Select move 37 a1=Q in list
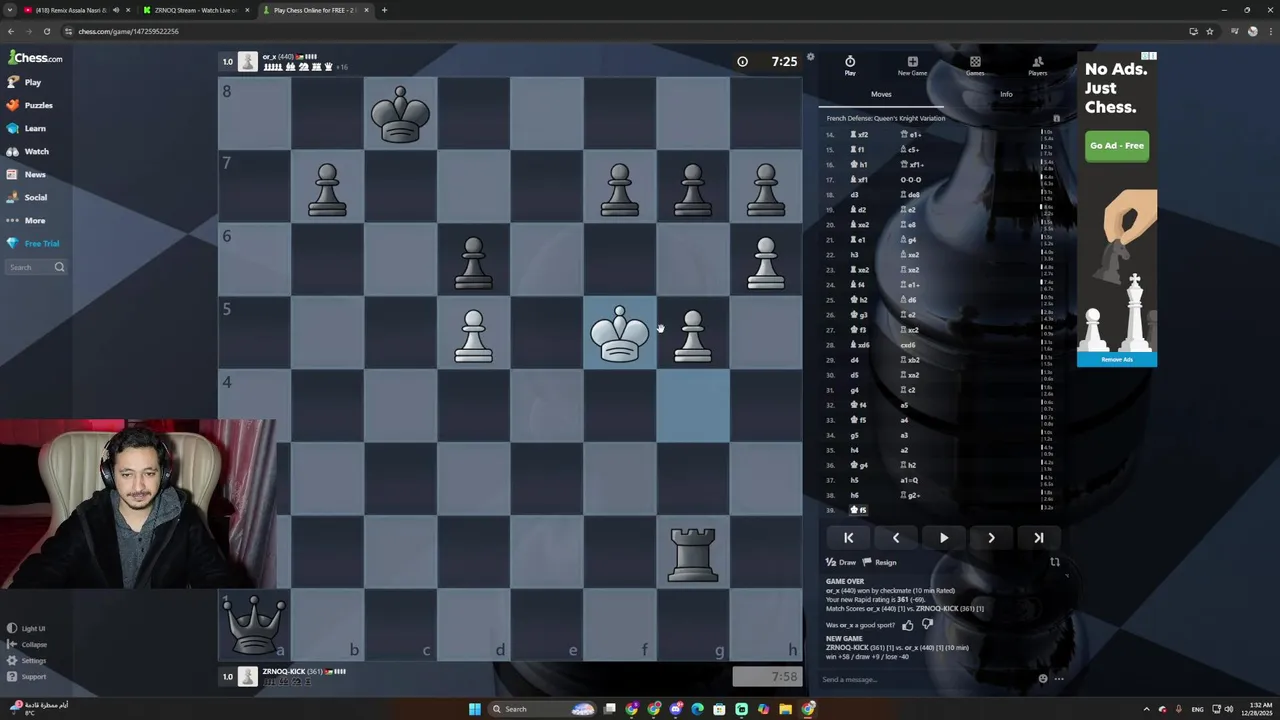Viewport: 1280px width, 720px height. (909, 480)
